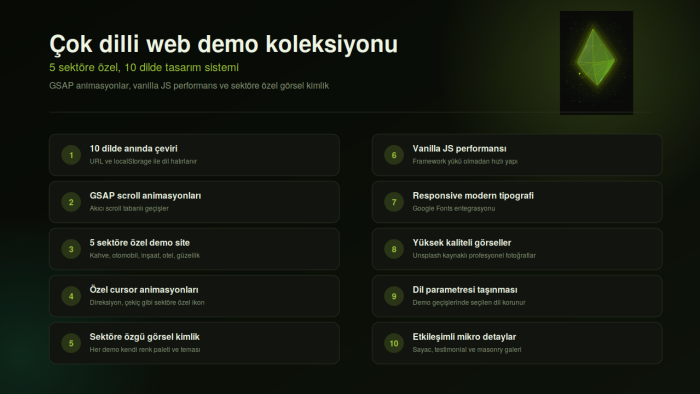Click the number 1 badge
Screen dimensions: 700x394
pyautogui.click(x=71, y=155)
